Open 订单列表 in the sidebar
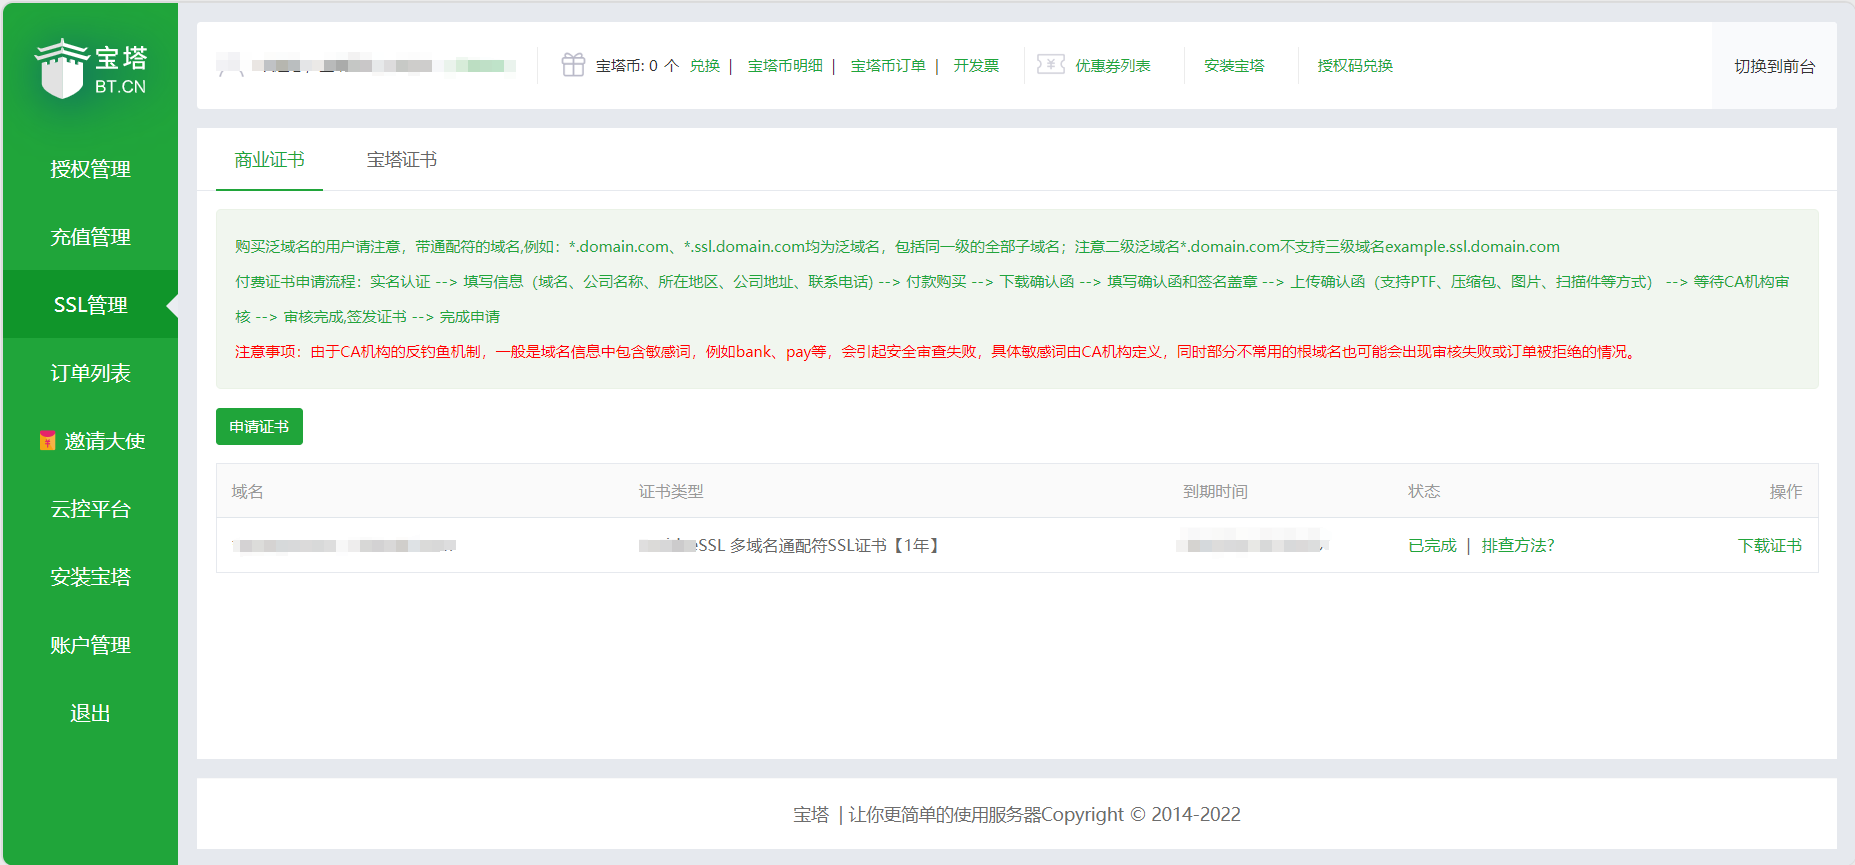 coord(91,373)
